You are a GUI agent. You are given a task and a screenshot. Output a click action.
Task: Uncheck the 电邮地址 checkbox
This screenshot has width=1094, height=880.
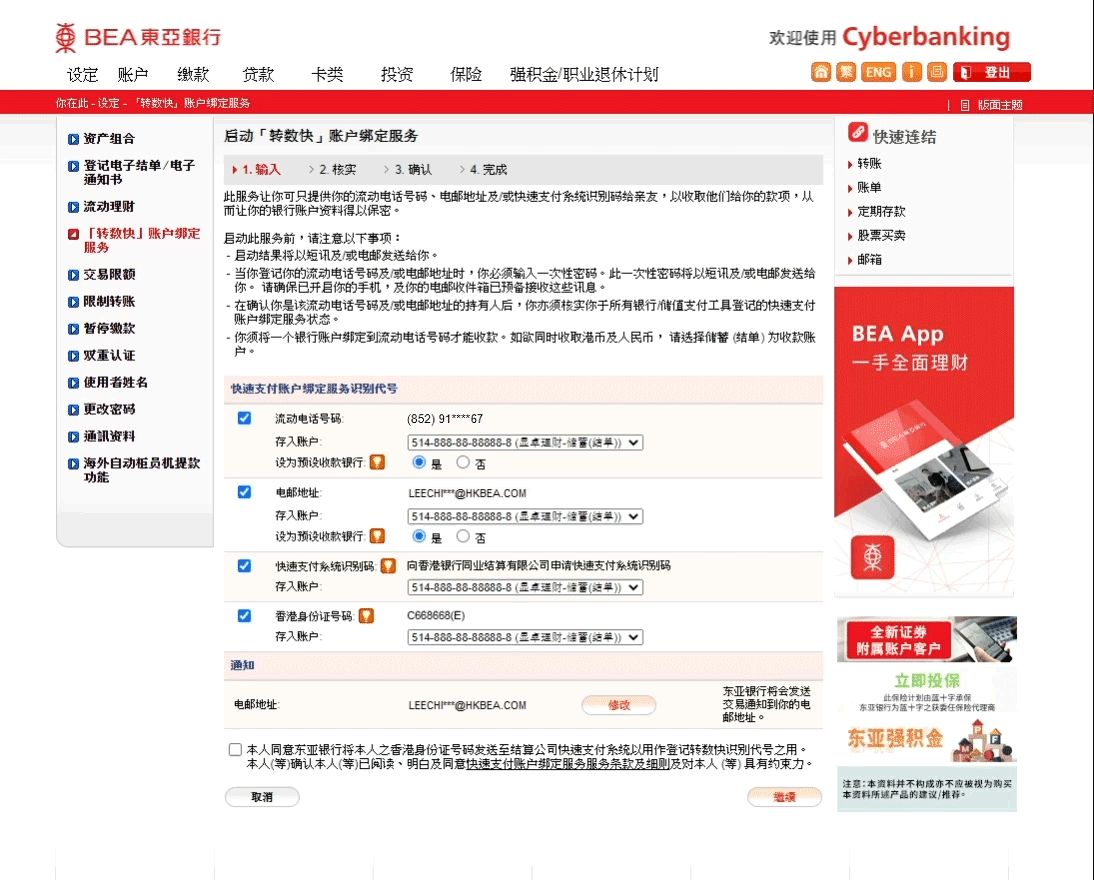click(x=244, y=492)
